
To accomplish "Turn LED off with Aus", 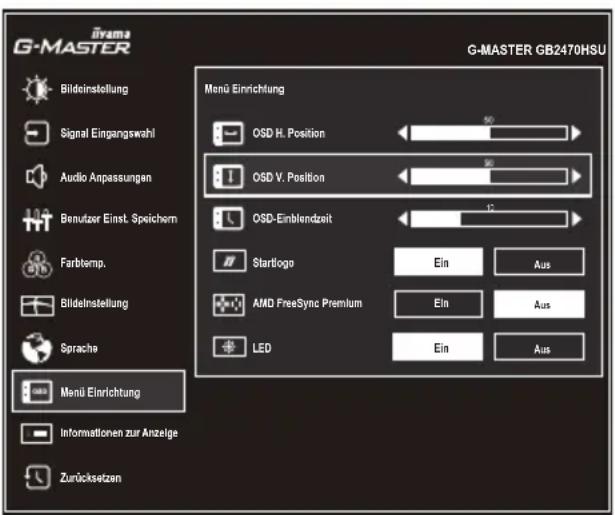I will (x=539, y=347).
